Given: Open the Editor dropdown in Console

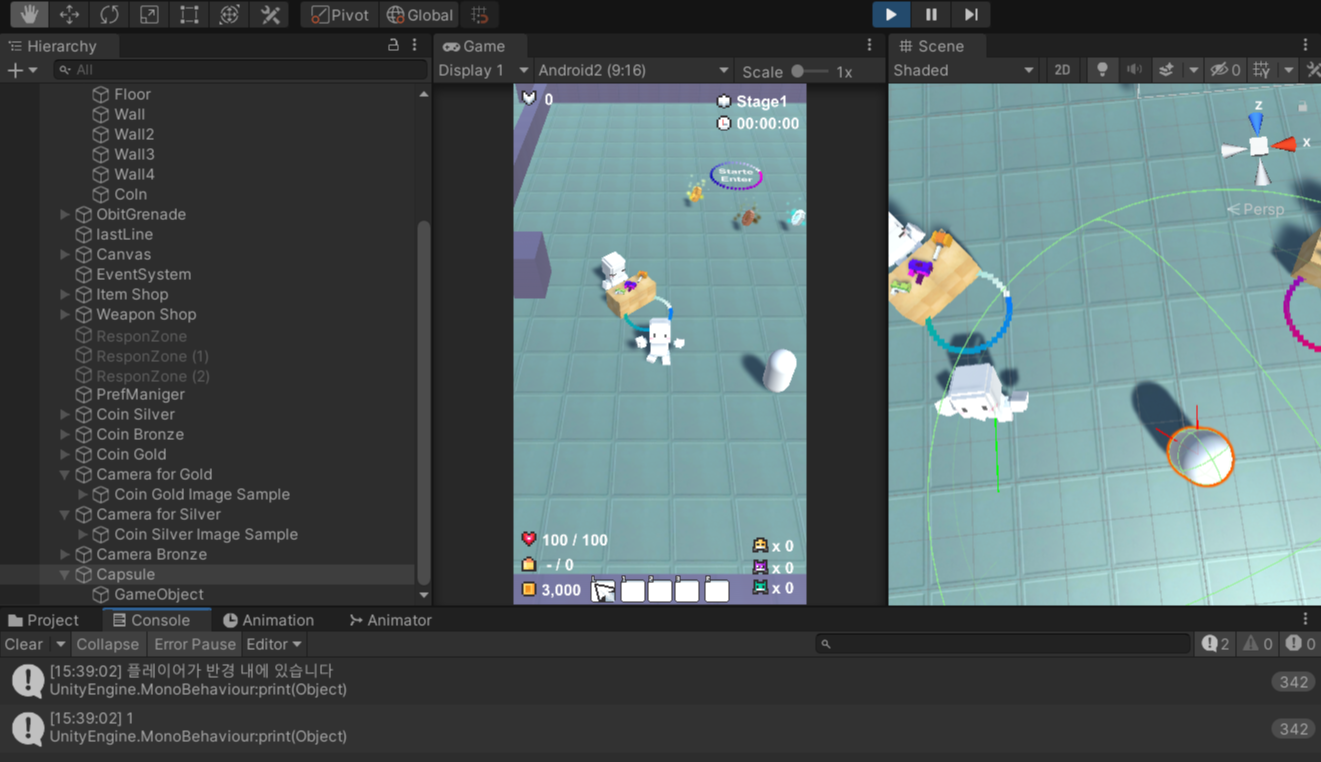Looking at the screenshot, I should [x=274, y=644].
